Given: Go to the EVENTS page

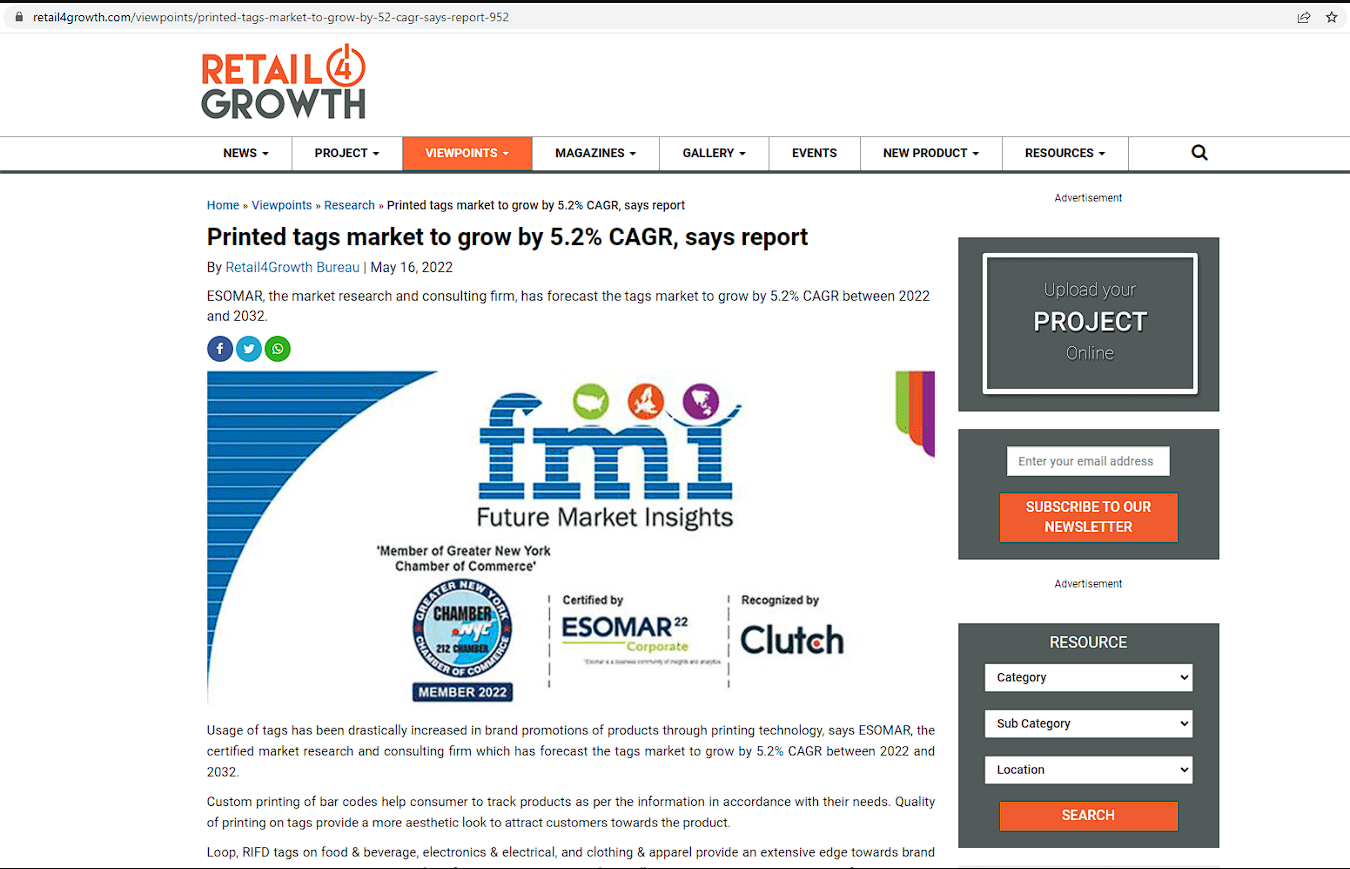Looking at the screenshot, I should [814, 153].
